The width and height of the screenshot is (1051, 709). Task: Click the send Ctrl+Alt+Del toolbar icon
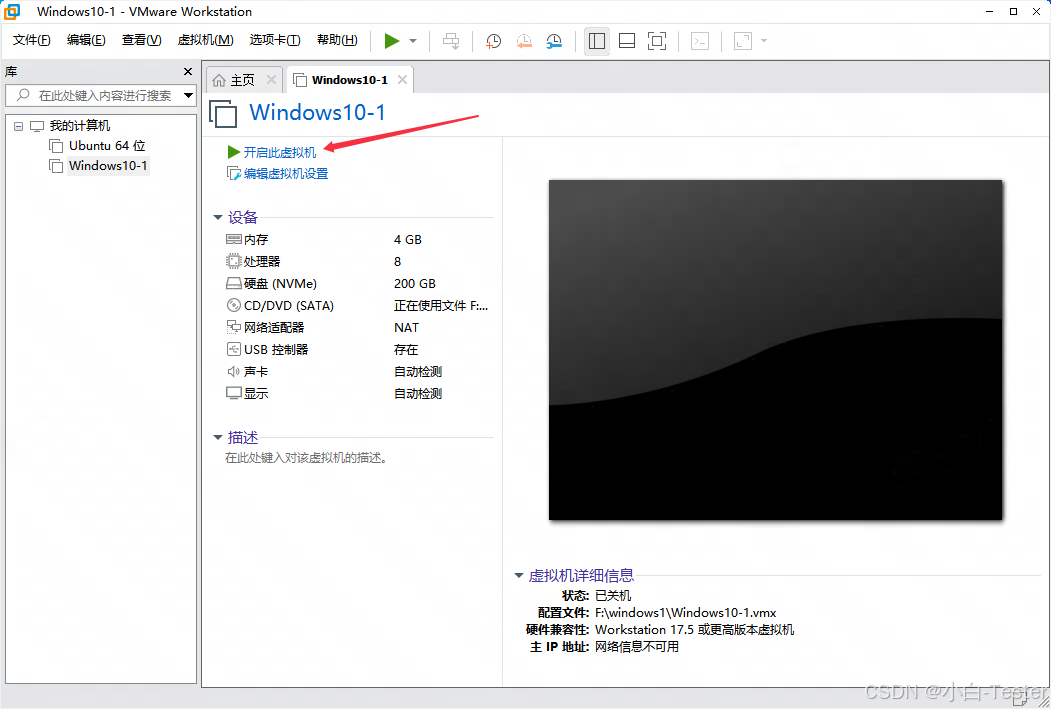pos(451,41)
